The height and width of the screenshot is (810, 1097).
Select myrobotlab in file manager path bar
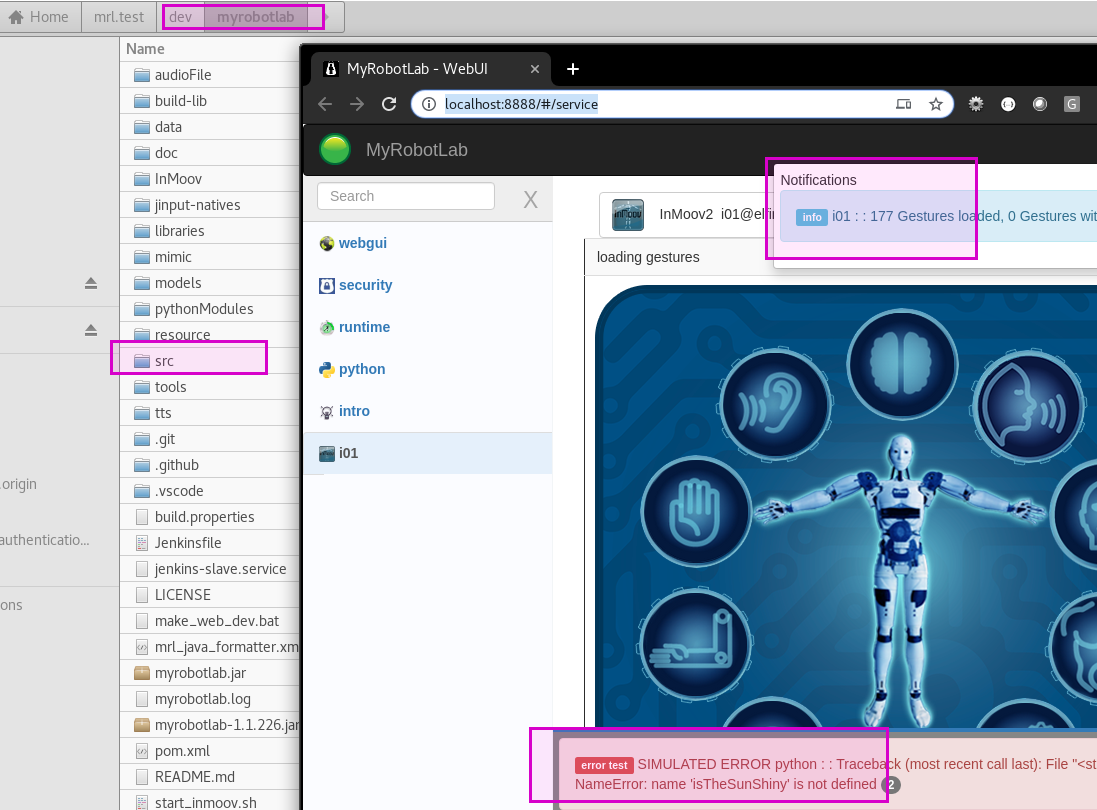255,17
